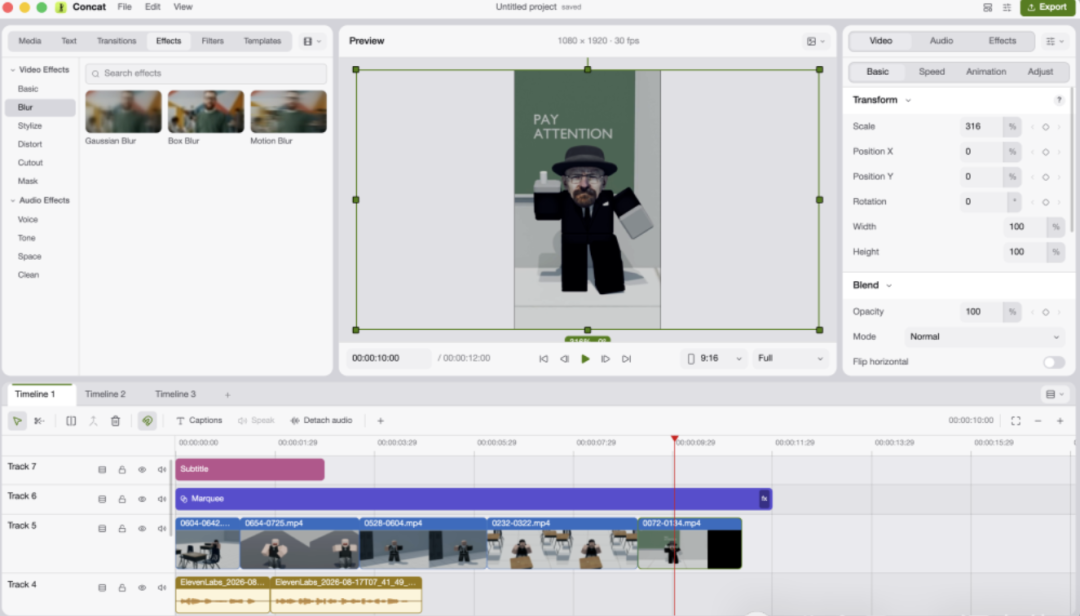Zoom out the timeline with minus icon
1080x616 pixels.
pyautogui.click(x=1038, y=420)
